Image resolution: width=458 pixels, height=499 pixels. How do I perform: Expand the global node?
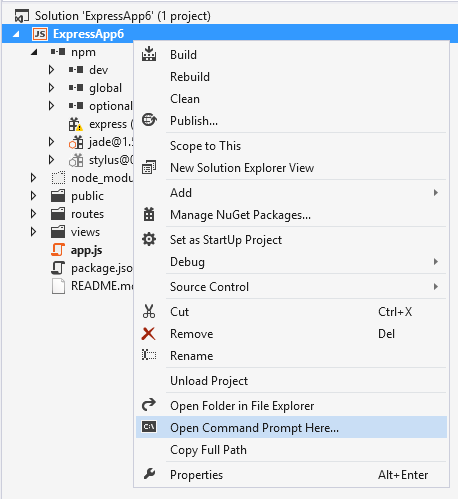pyautogui.click(x=51, y=88)
